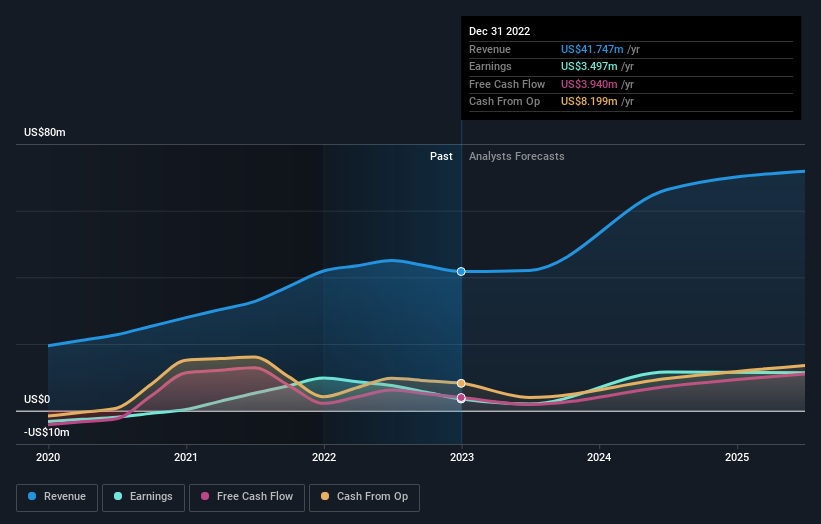This screenshot has height=524, width=821.
Task: Click the blue Revenue legend dot
Action: (32, 496)
